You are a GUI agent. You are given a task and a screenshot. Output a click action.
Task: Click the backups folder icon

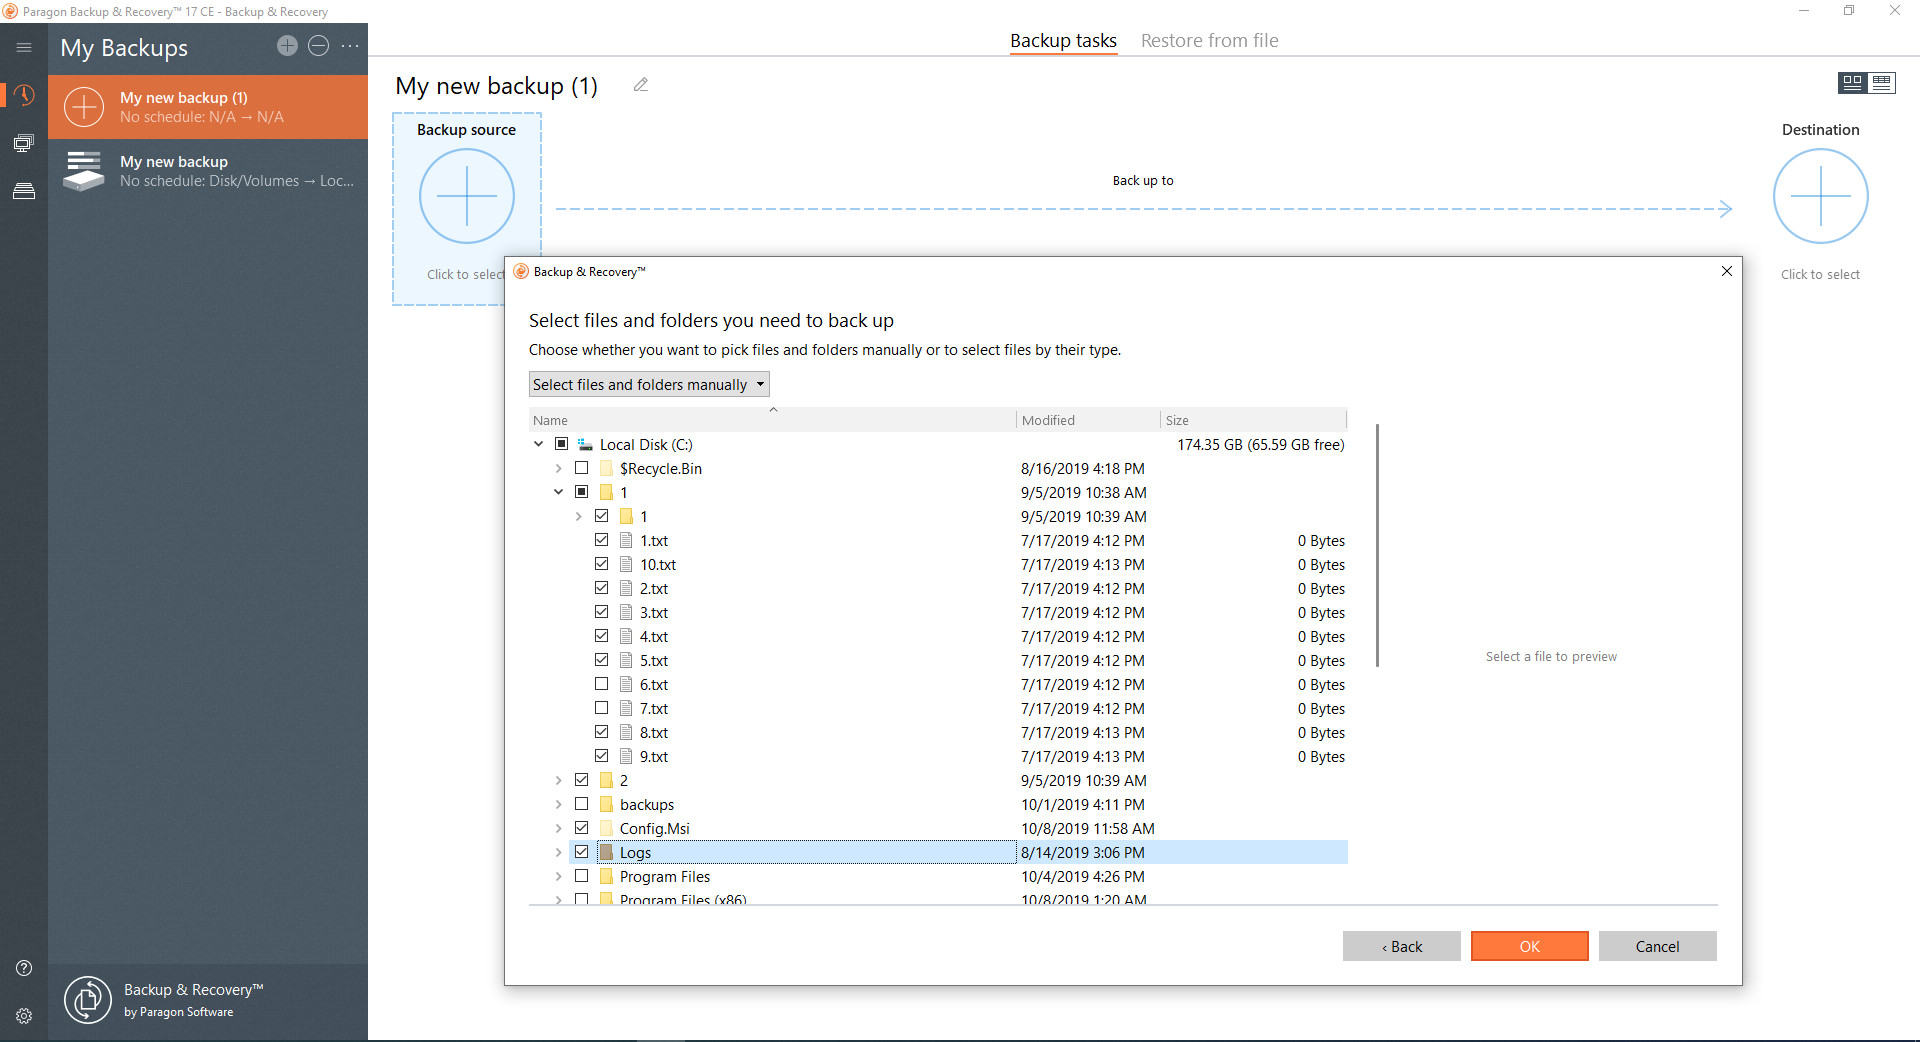pyautogui.click(x=606, y=804)
